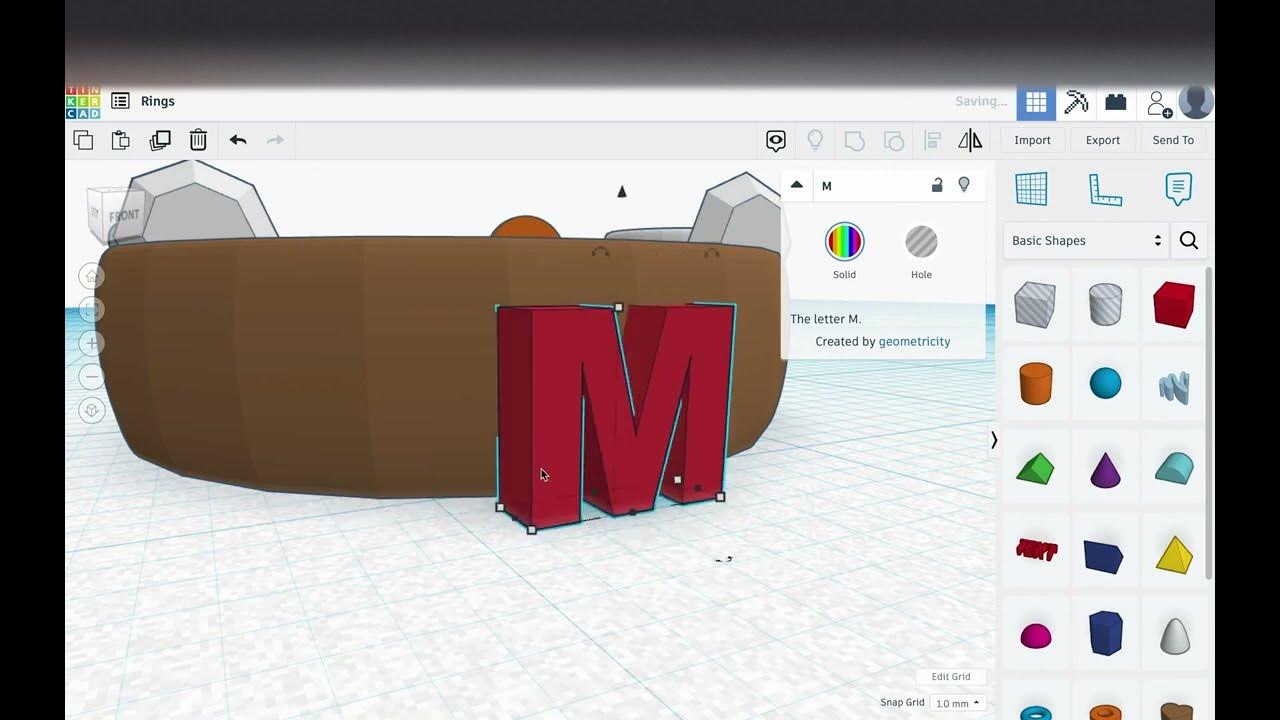Click the Copy icon in toolbar

[x=84, y=140]
